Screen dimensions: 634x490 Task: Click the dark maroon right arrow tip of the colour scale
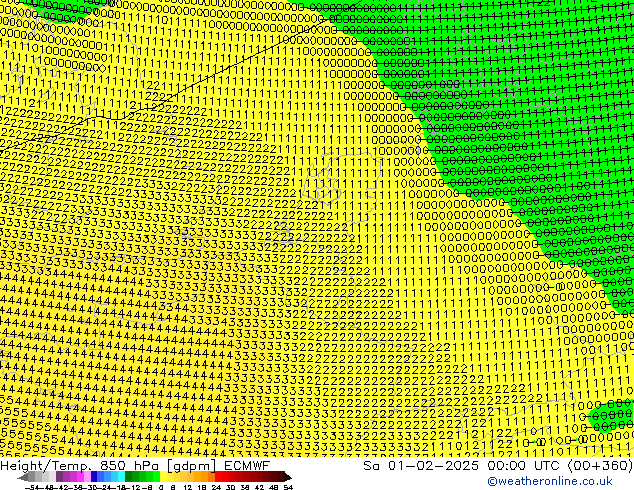click(287, 477)
